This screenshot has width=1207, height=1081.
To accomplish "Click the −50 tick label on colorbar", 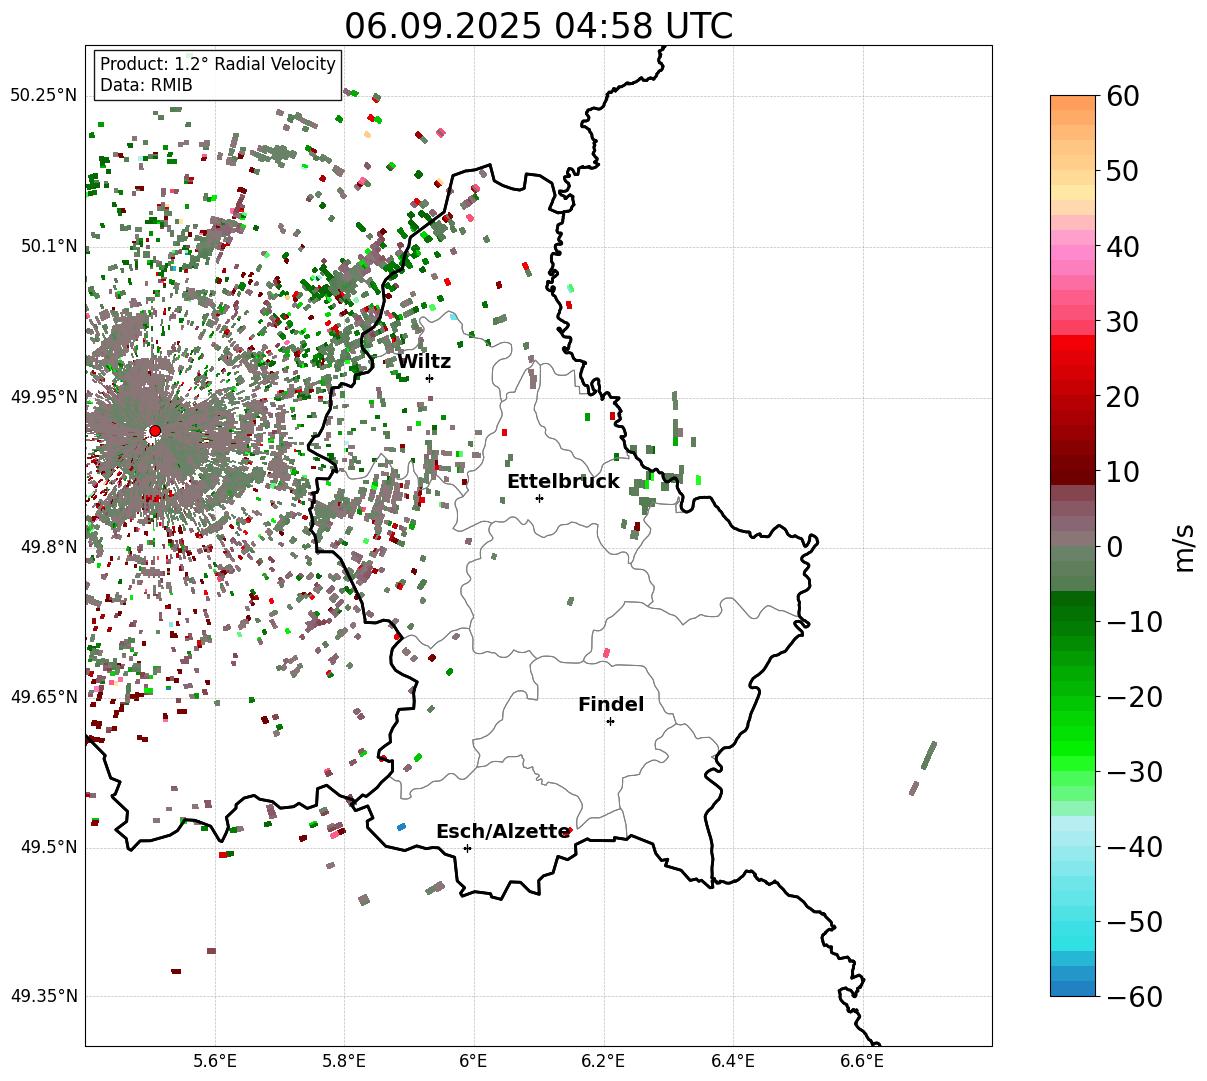I will tap(1135, 922).
